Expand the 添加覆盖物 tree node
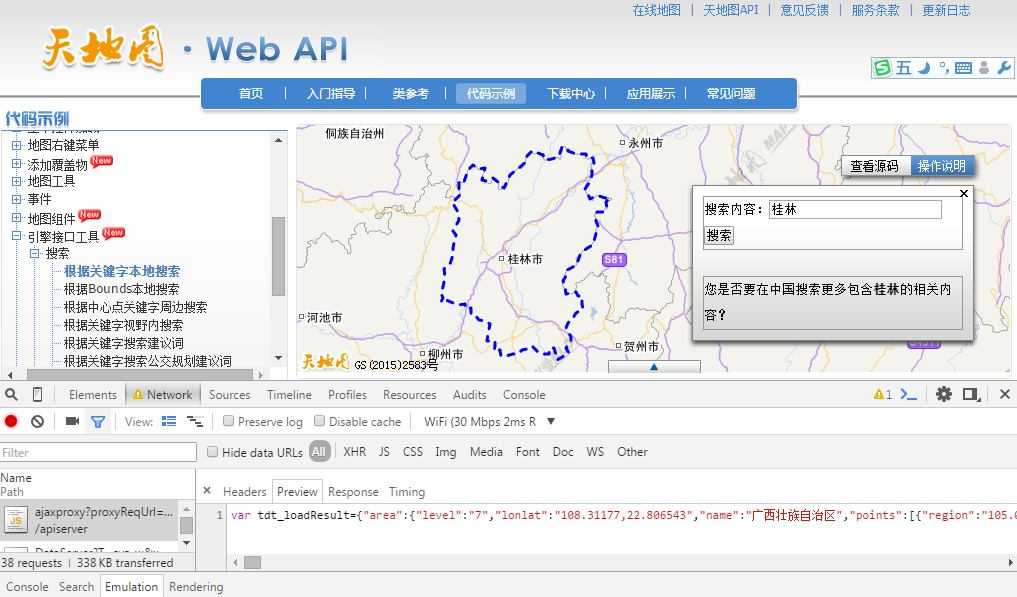The image size is (1017, 597). (x=16, y=164)
